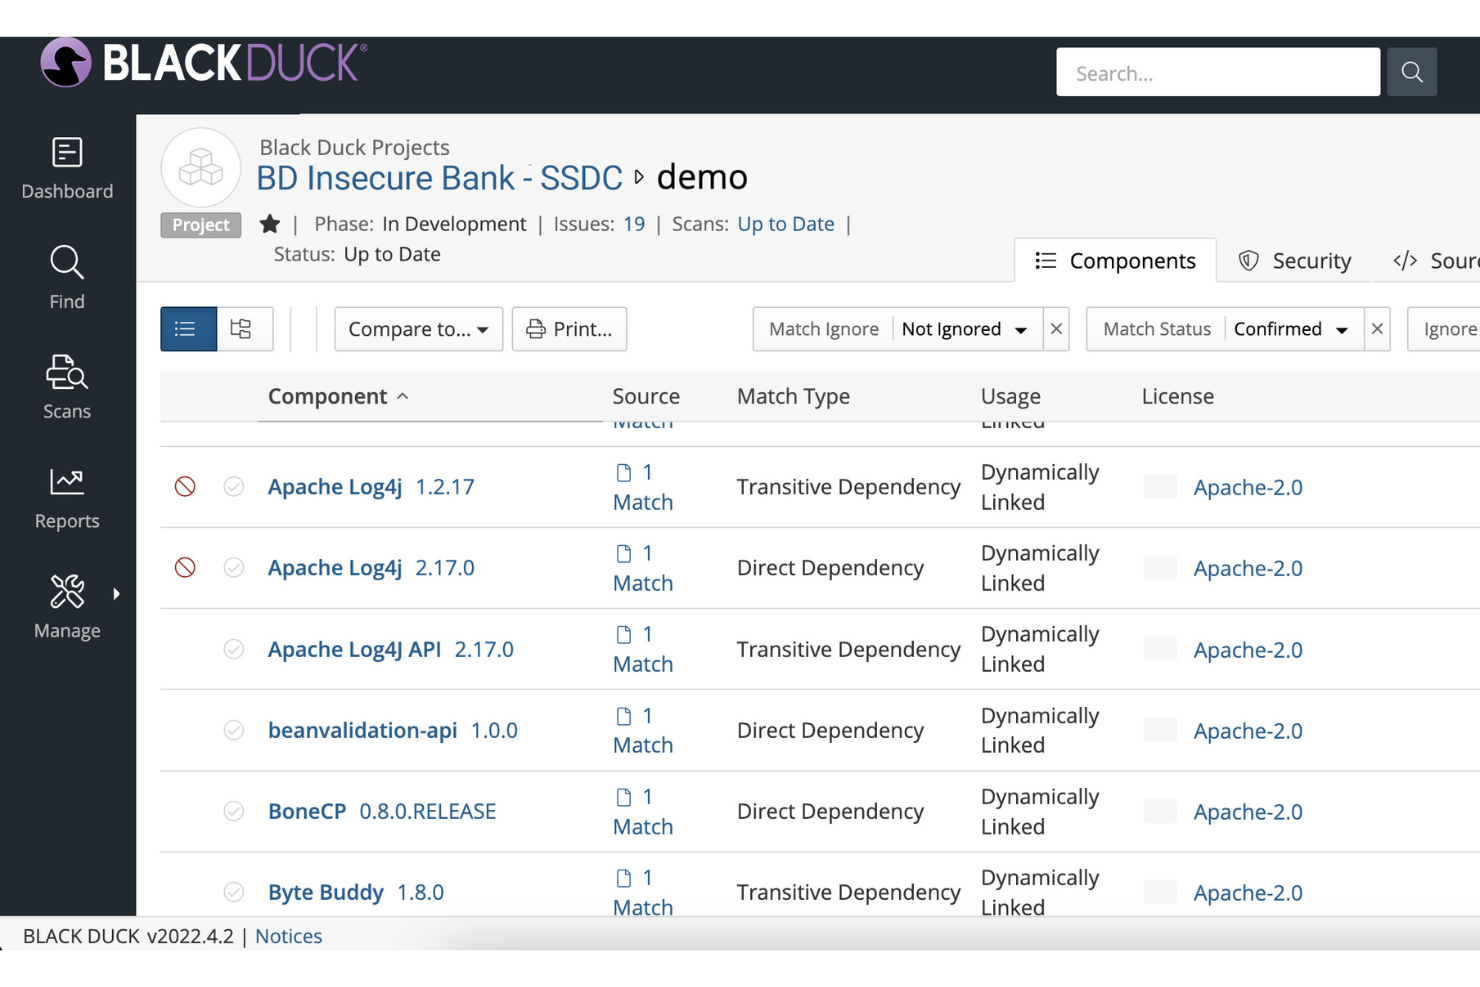Open the Reports sidebar item

pyautogui.click(x=67, y=498)
